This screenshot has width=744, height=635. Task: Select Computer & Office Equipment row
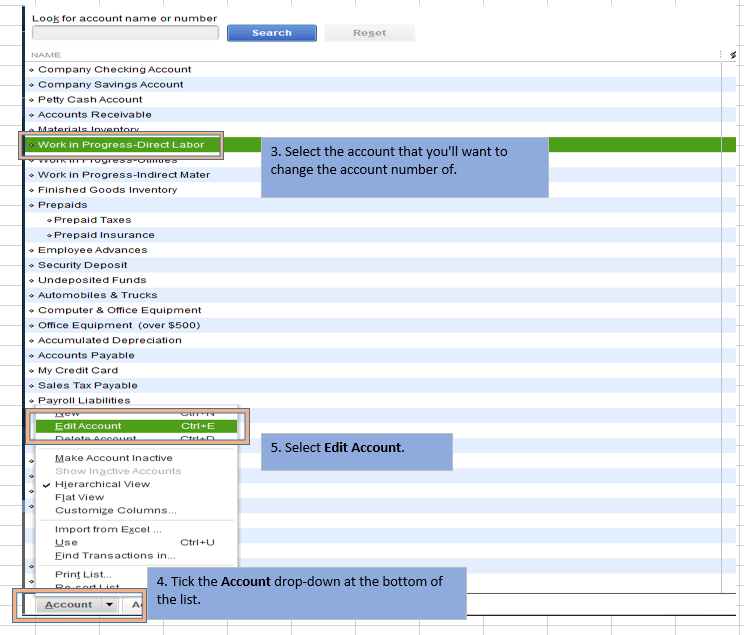(381, 310)
